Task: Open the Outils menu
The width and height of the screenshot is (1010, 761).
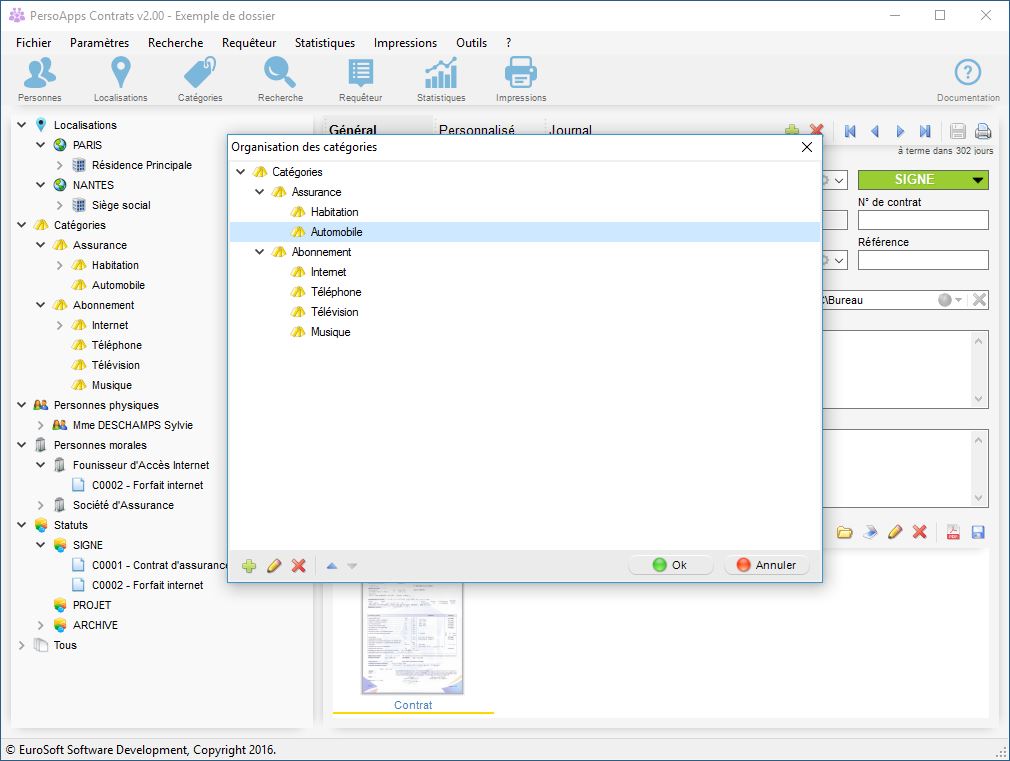Action: click(x=471, y=43)
